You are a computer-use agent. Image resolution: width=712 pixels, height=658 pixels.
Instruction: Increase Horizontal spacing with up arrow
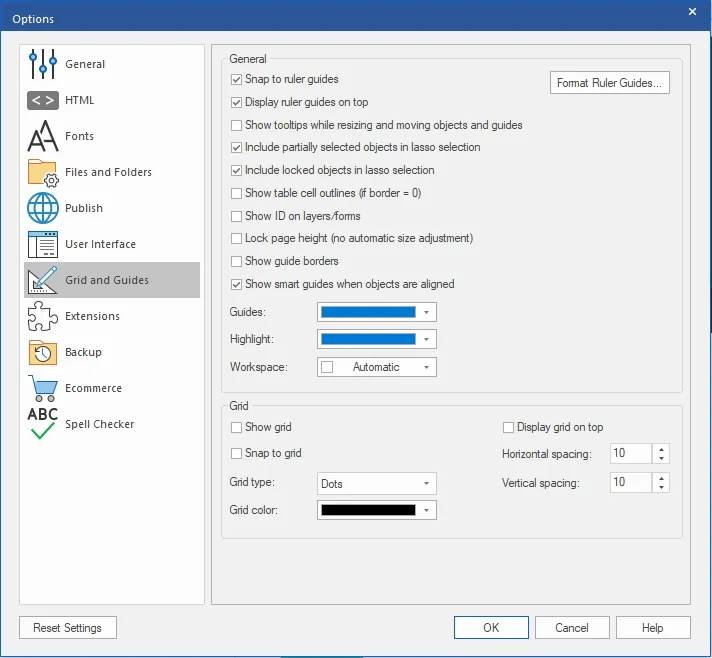click(661, 449)
